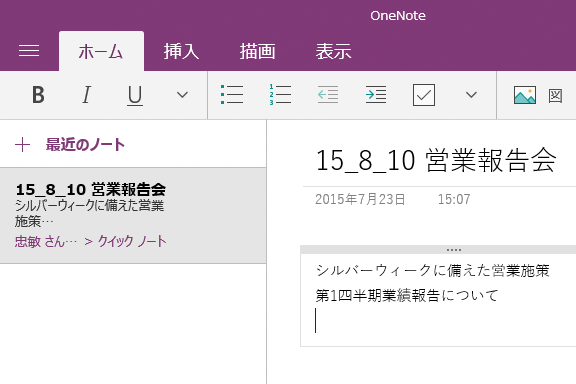
Task: Decrease paragraph indent
Action: (x=328, y=95)
